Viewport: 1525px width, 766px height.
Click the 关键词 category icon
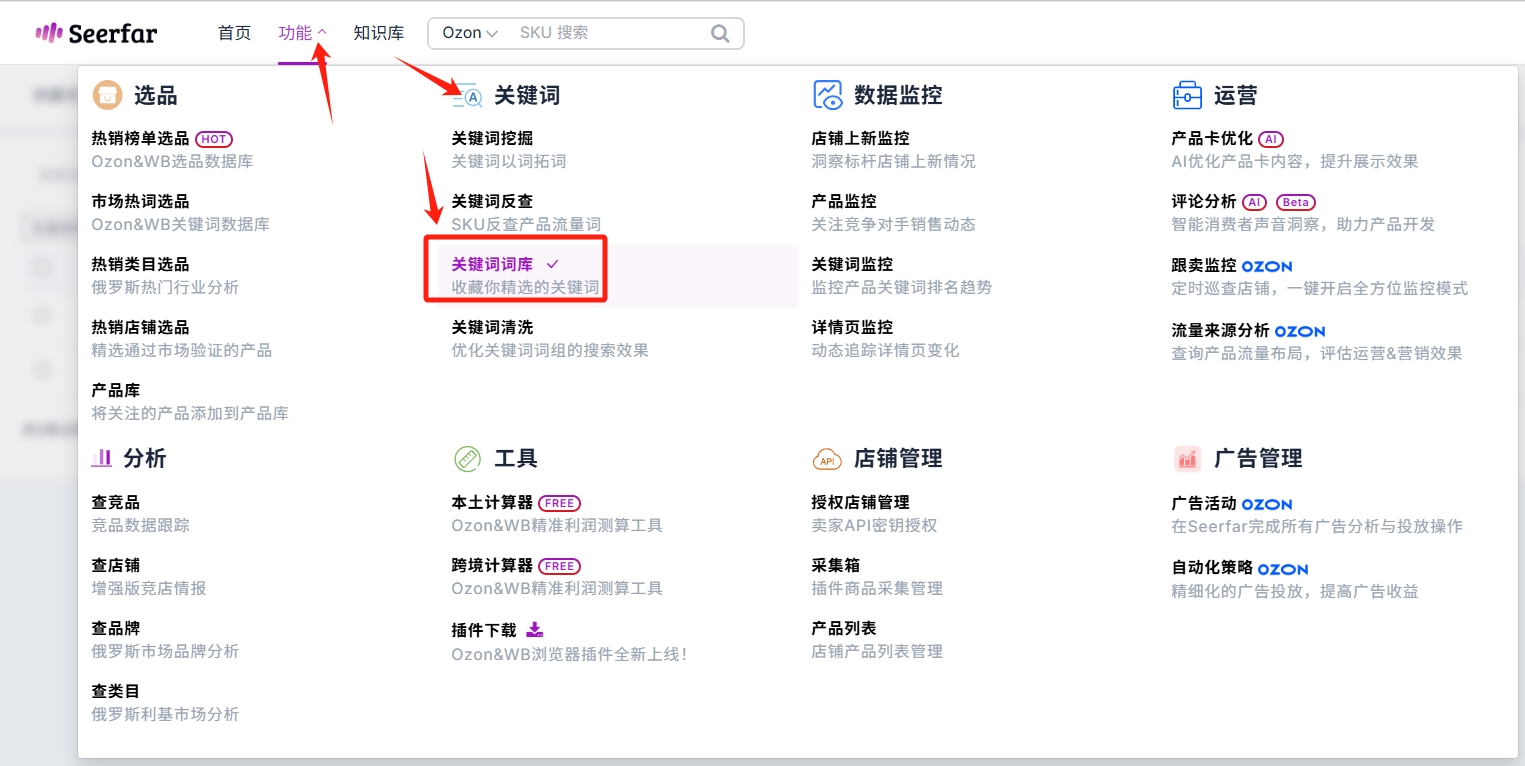coord(467,95)
